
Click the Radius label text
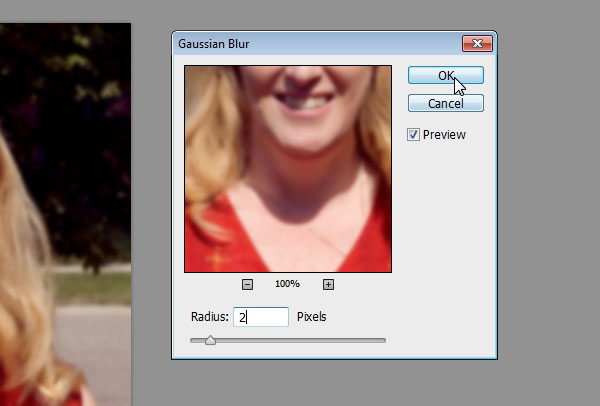coord(210,317)
